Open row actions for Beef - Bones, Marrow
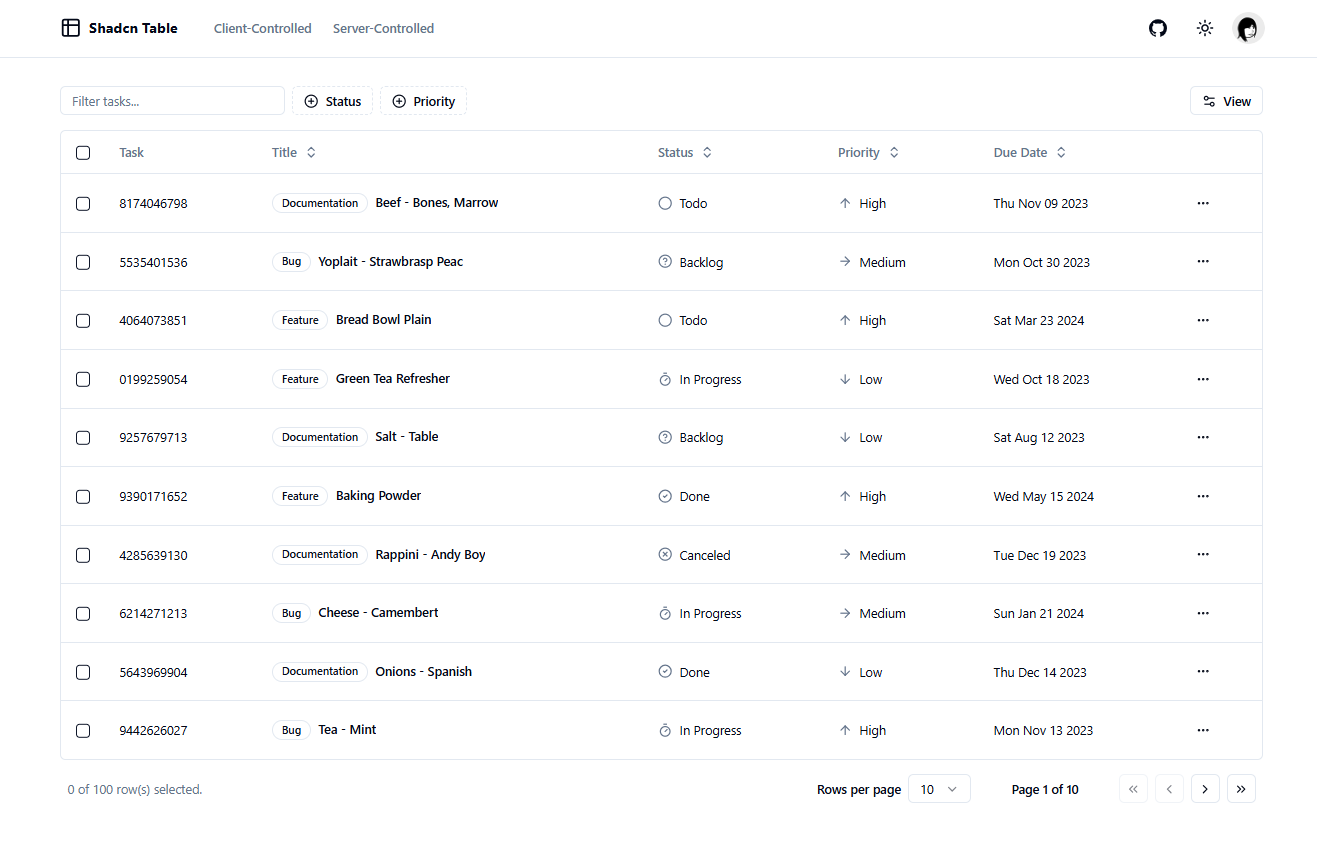Image resolution: width=1317 pixels, height=849 pixels. pyautogui.click(x=1203, y=203)
